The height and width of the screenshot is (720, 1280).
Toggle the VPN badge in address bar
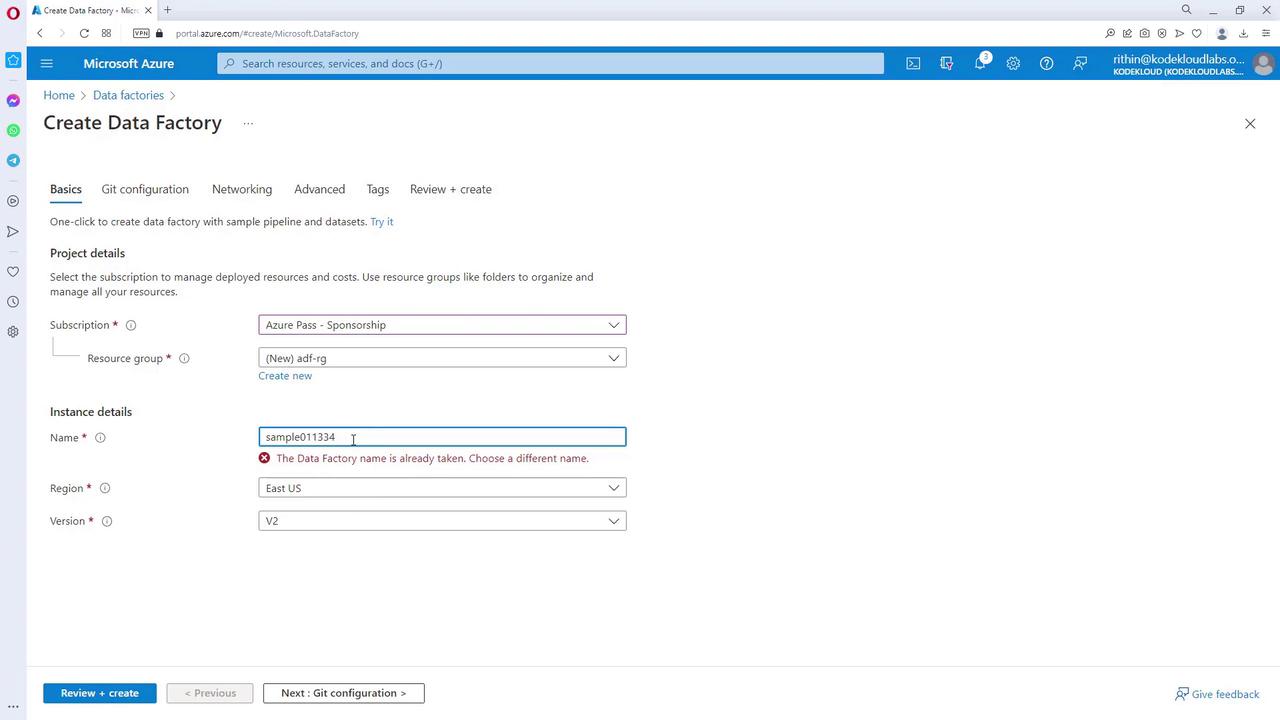[141, 33]
